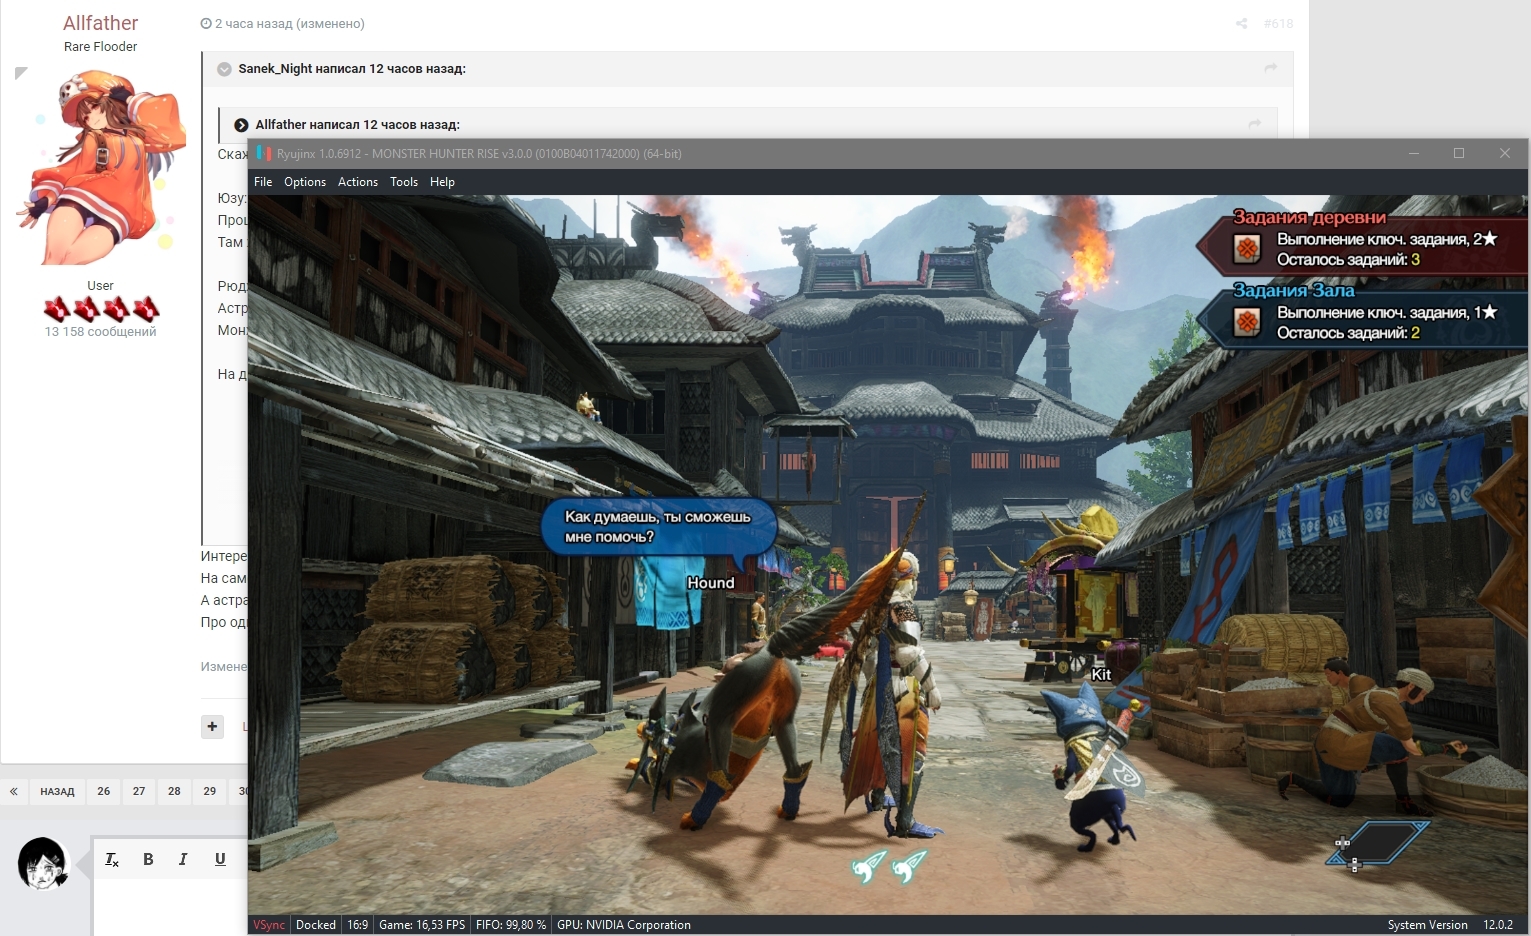Image resolution: width=1531 pixels, height=936 pixels.
Task: Open the Actions menu in Ryujinx
Action: [x=358, y=182]
